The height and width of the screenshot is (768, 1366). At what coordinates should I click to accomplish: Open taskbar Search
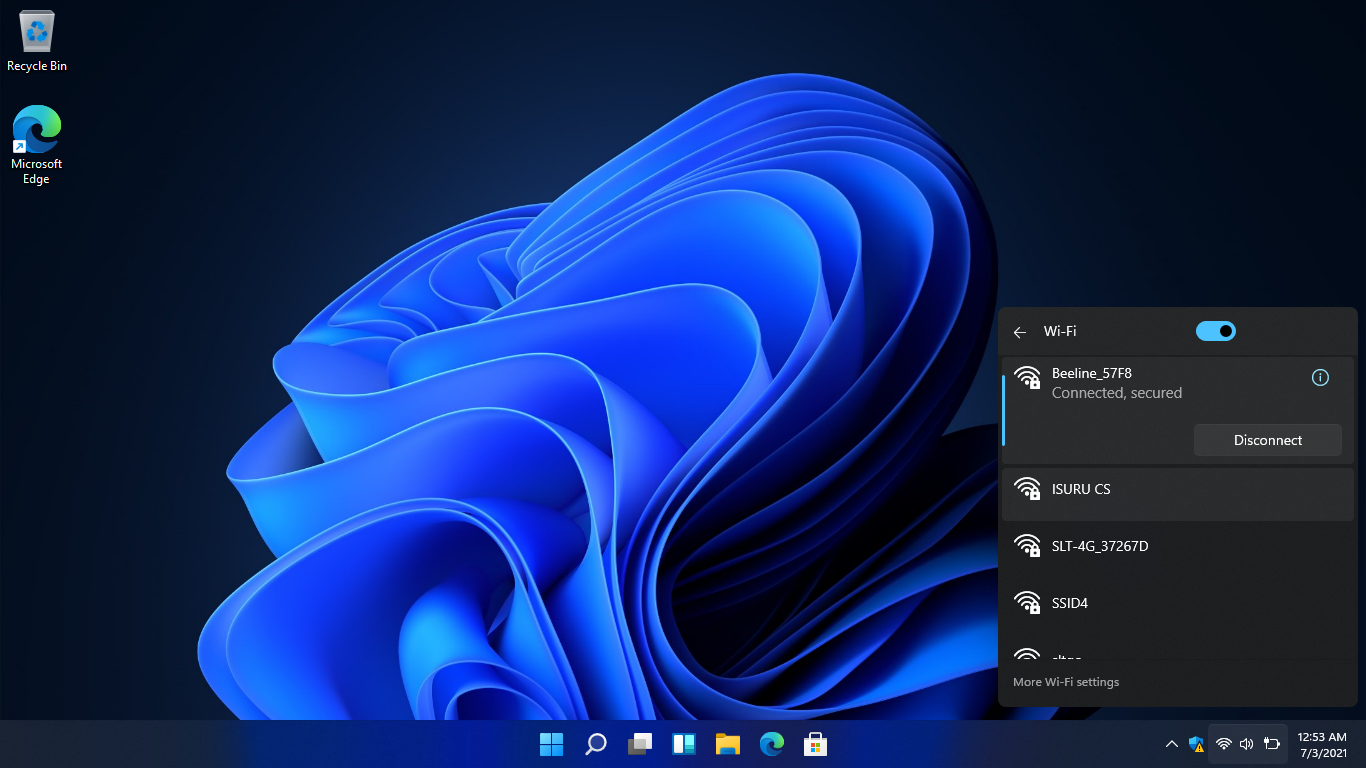(596, 744)
